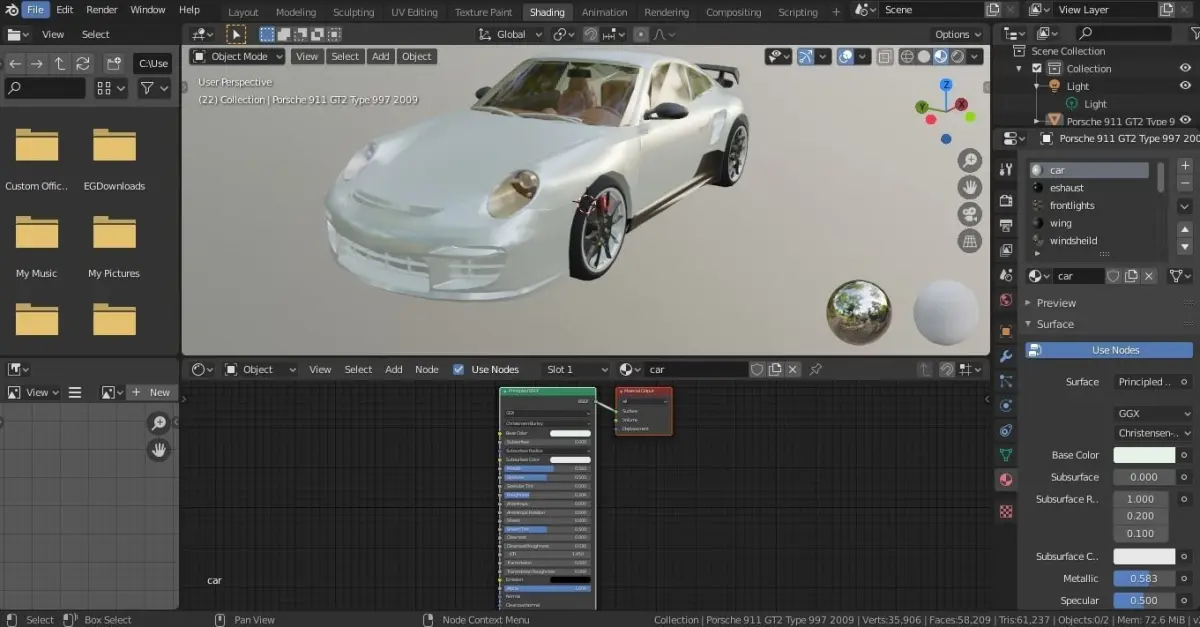Refresh the file browser list
Image resolution: width=1200 pixels, height=627 pixels.
tap(82, 63)
